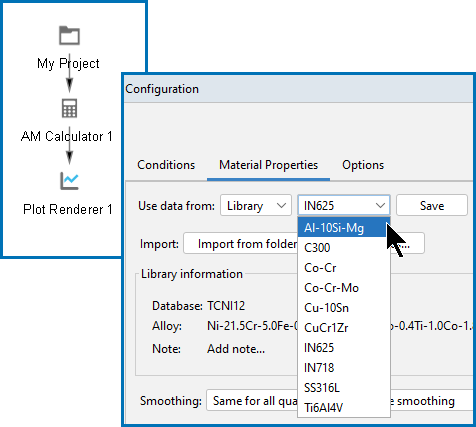Image resolution: width=476 pixels, height=427 pixels.
Task: Click the Import from folder button
Action: pos(240,244)
